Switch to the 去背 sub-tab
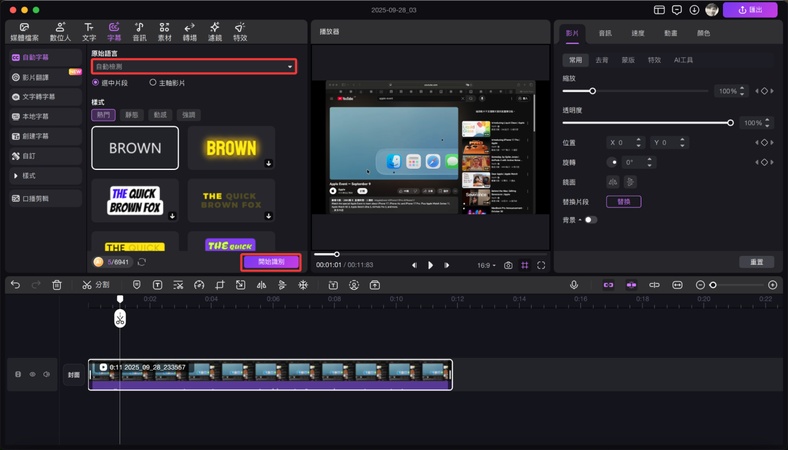The width and height of the screenshot is (788, 450). coord(601,60)
